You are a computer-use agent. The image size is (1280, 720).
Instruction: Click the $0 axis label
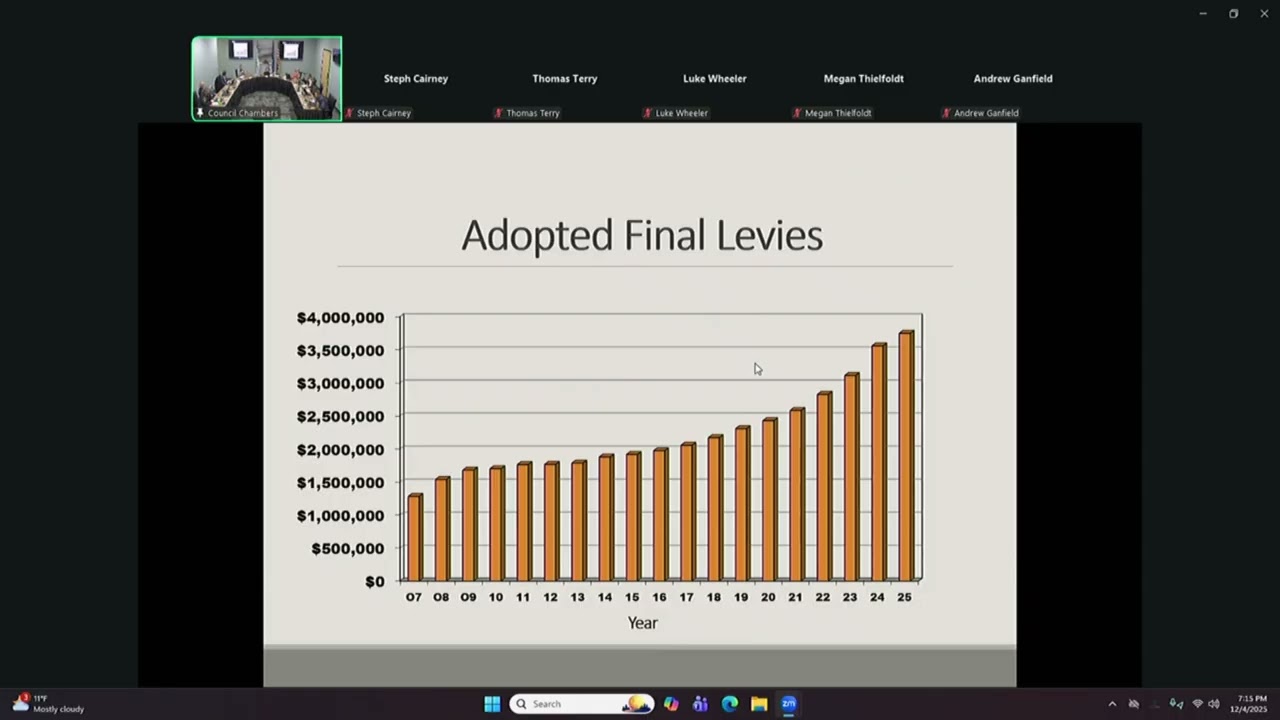tap(374, 582)
